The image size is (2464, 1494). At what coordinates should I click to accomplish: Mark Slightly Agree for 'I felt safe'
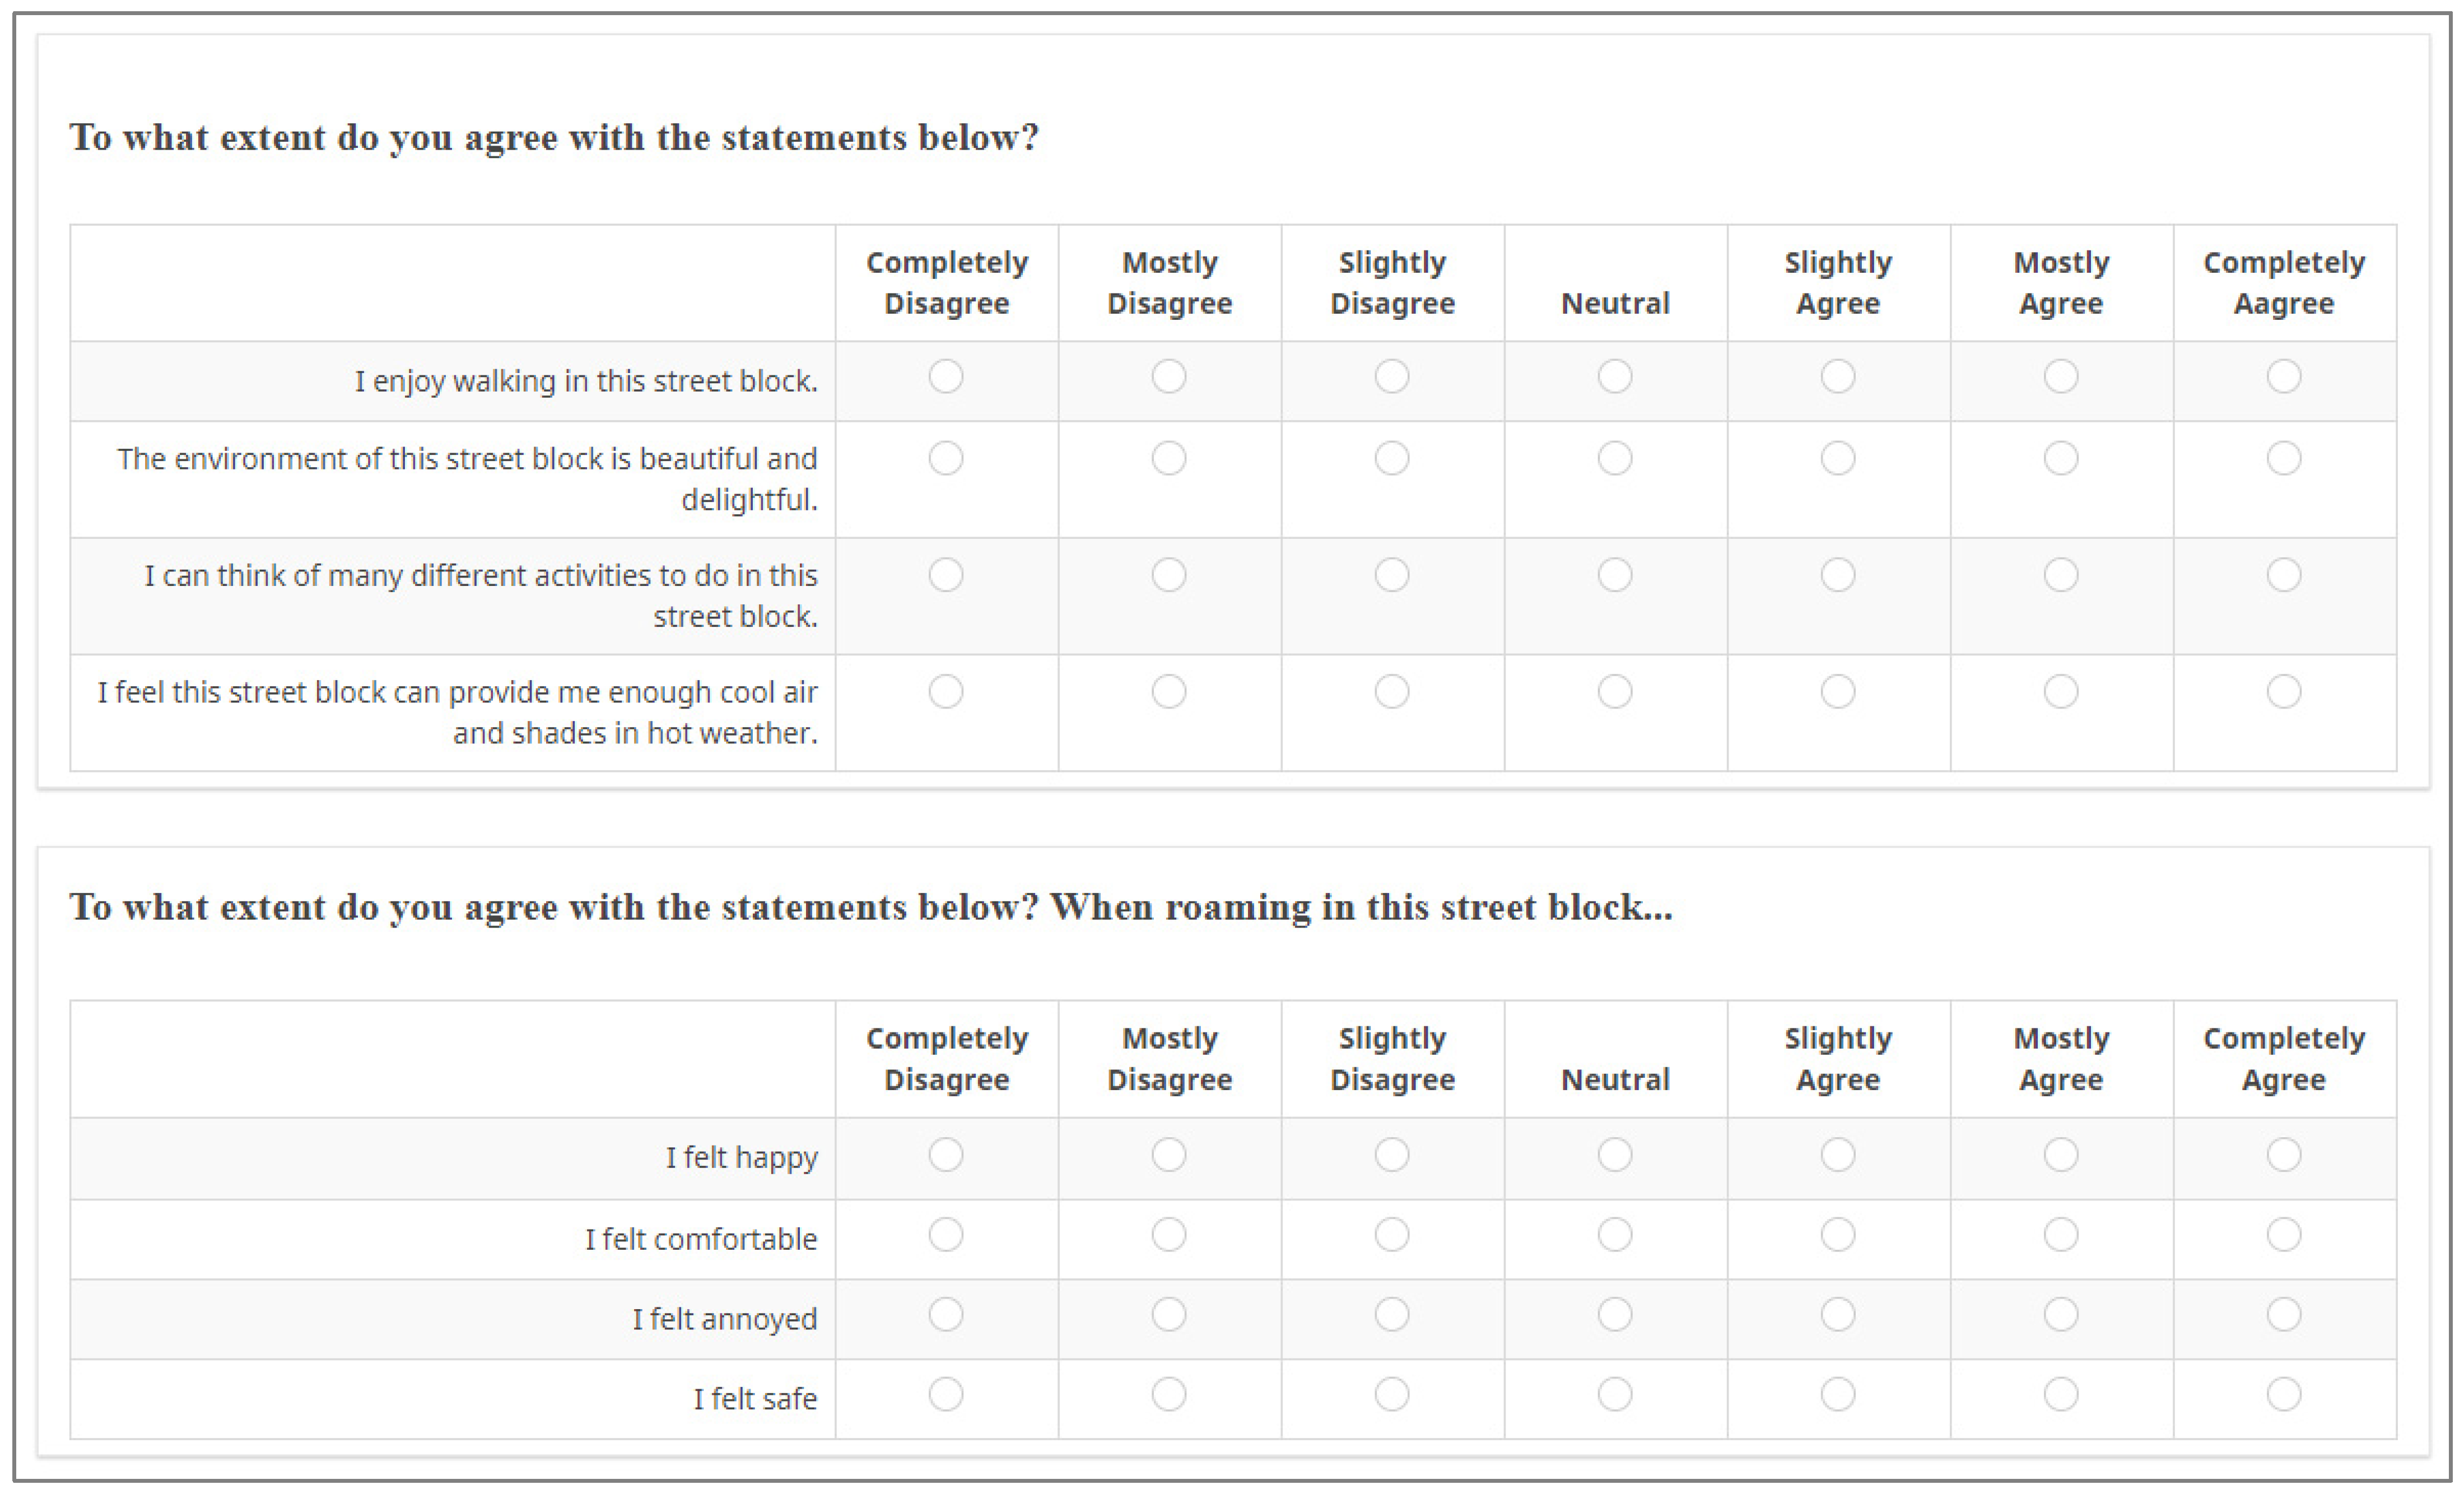(x=1837, y=1394)
